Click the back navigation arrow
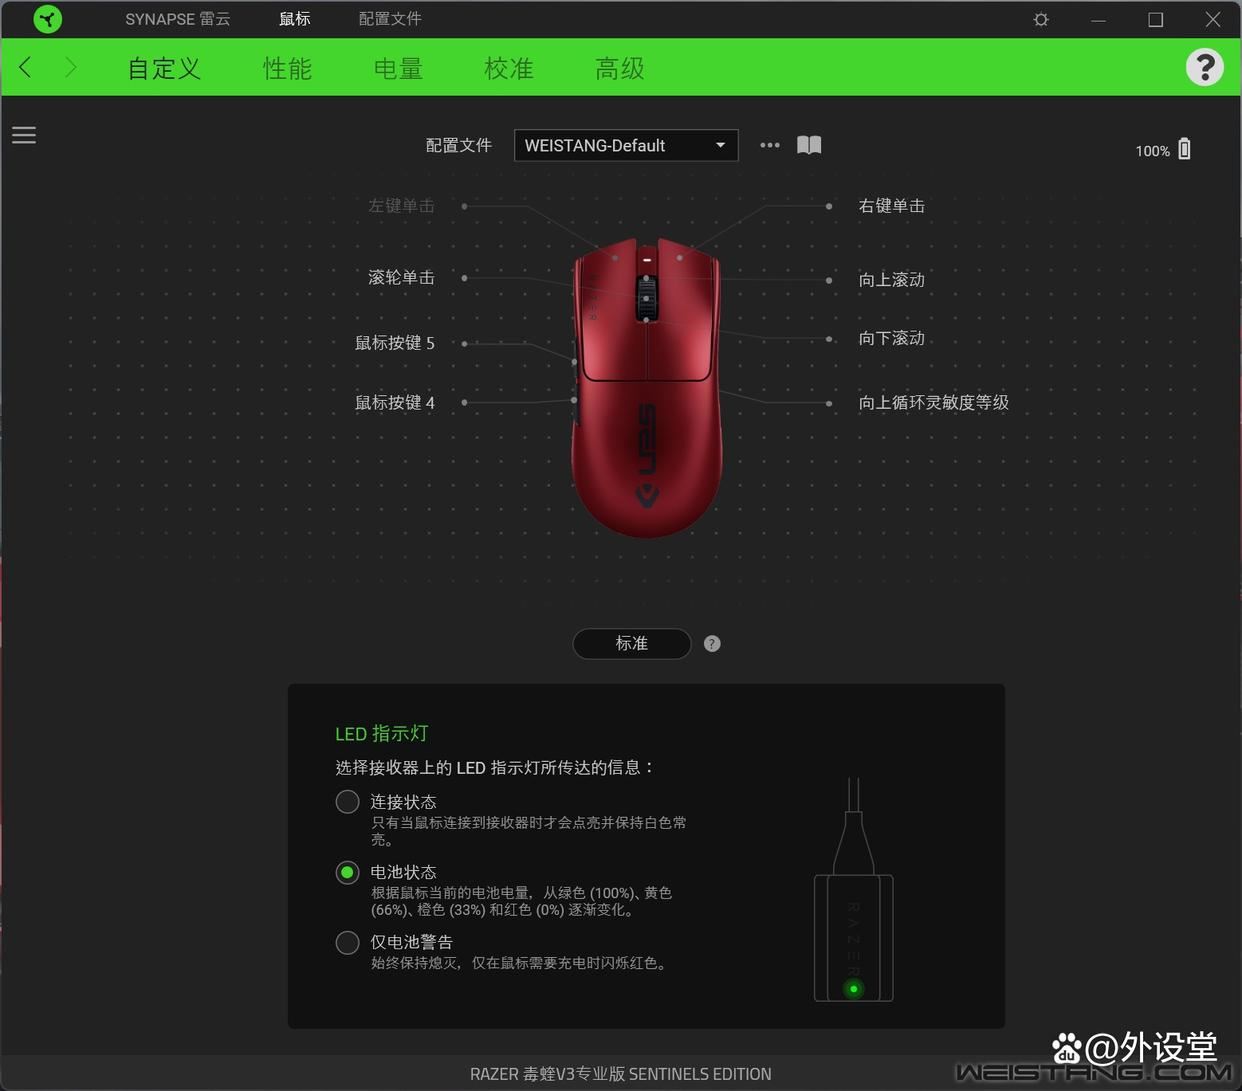1242x1091 pixels. (x=25, y=67)
